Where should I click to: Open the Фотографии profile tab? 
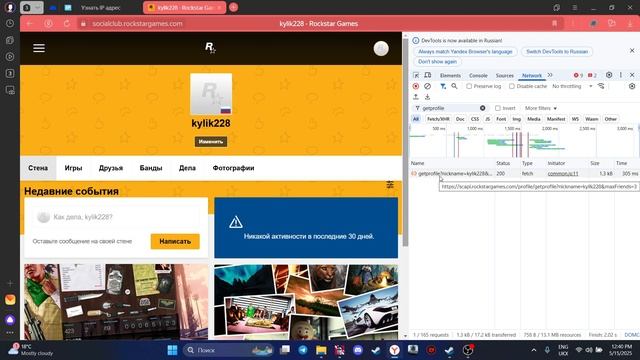(x=233, y=168)
